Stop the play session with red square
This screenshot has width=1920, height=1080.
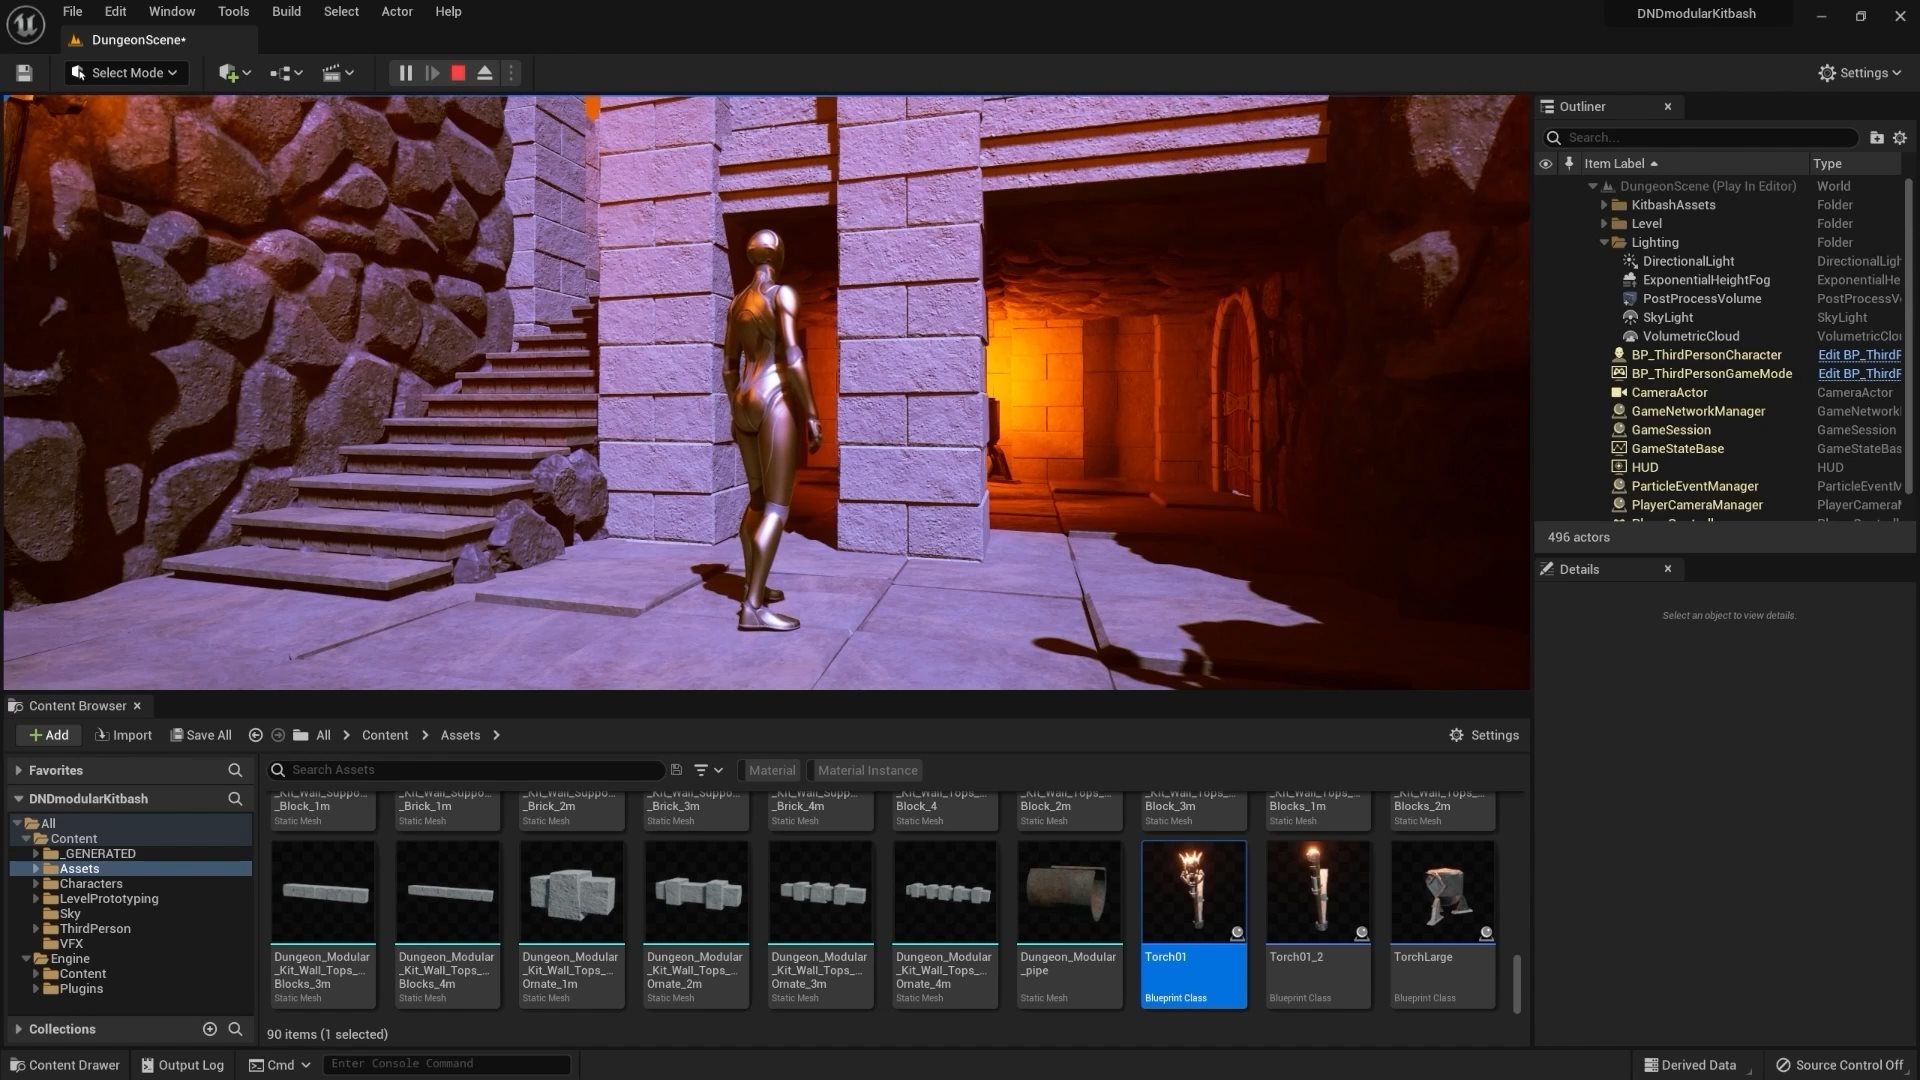pyautogui.click(x=458, y=73)
